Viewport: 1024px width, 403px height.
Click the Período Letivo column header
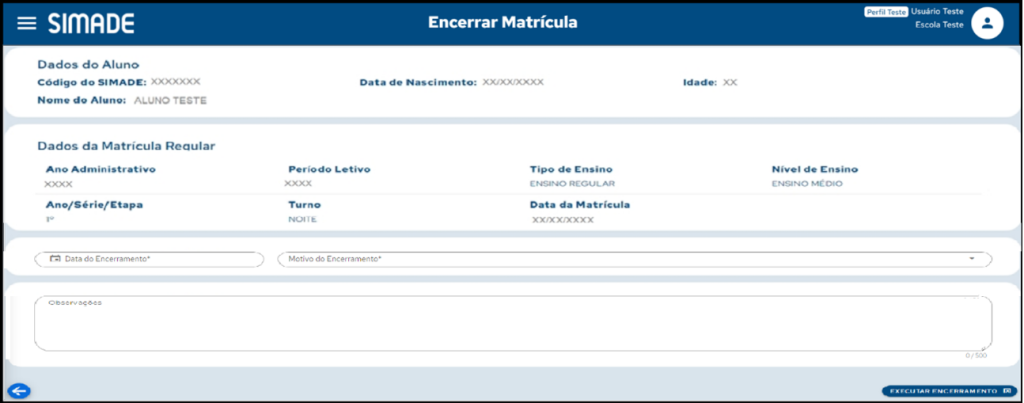click(x=329, y=169)
